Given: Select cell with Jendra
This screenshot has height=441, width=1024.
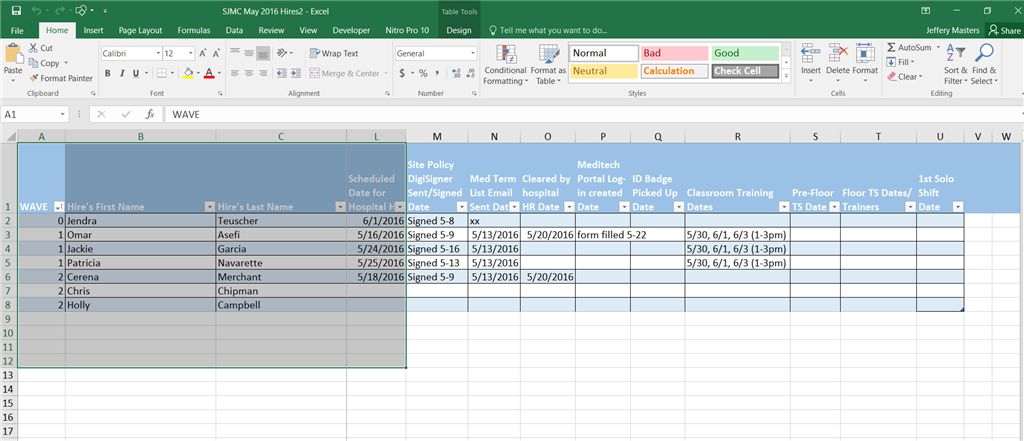Looking at the screenshot, I should click(x=140, y=221).
